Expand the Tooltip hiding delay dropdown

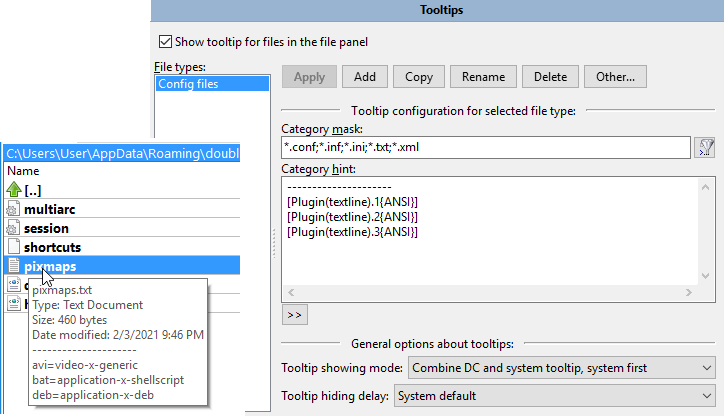(x=552, y=396)
